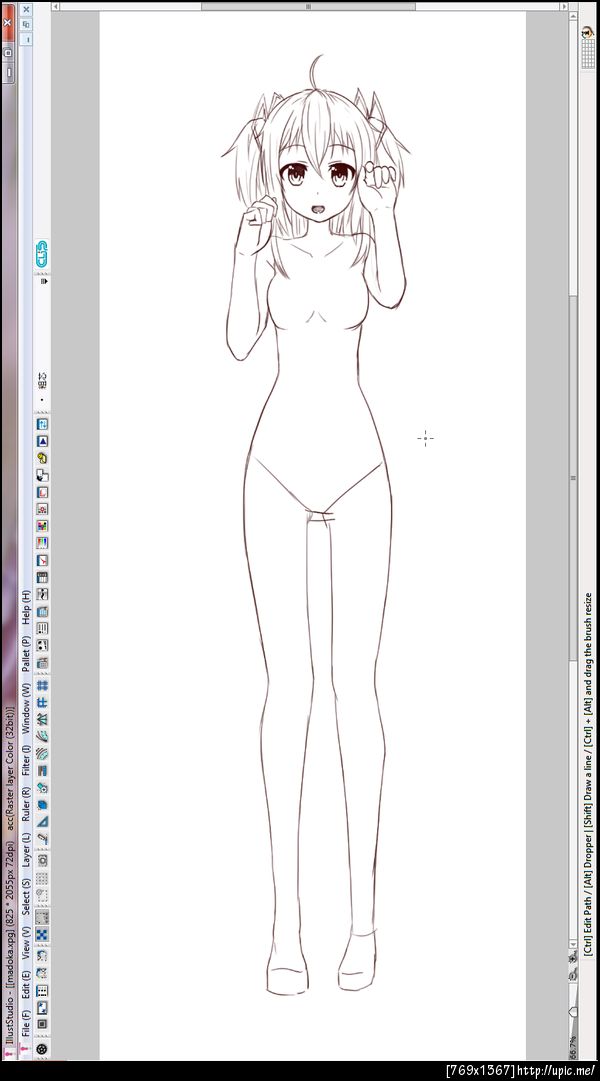The height and width of the screenshot is (1081, 600).
Task: Open the toolbar options dropdown below CLIP logo
Action: coord(43,281)
